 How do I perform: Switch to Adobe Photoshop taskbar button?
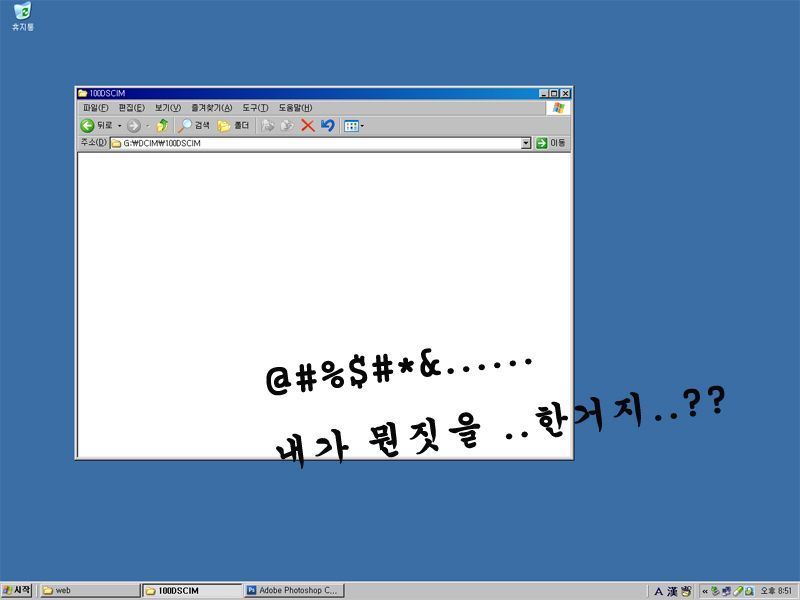[x=294, y=591]
